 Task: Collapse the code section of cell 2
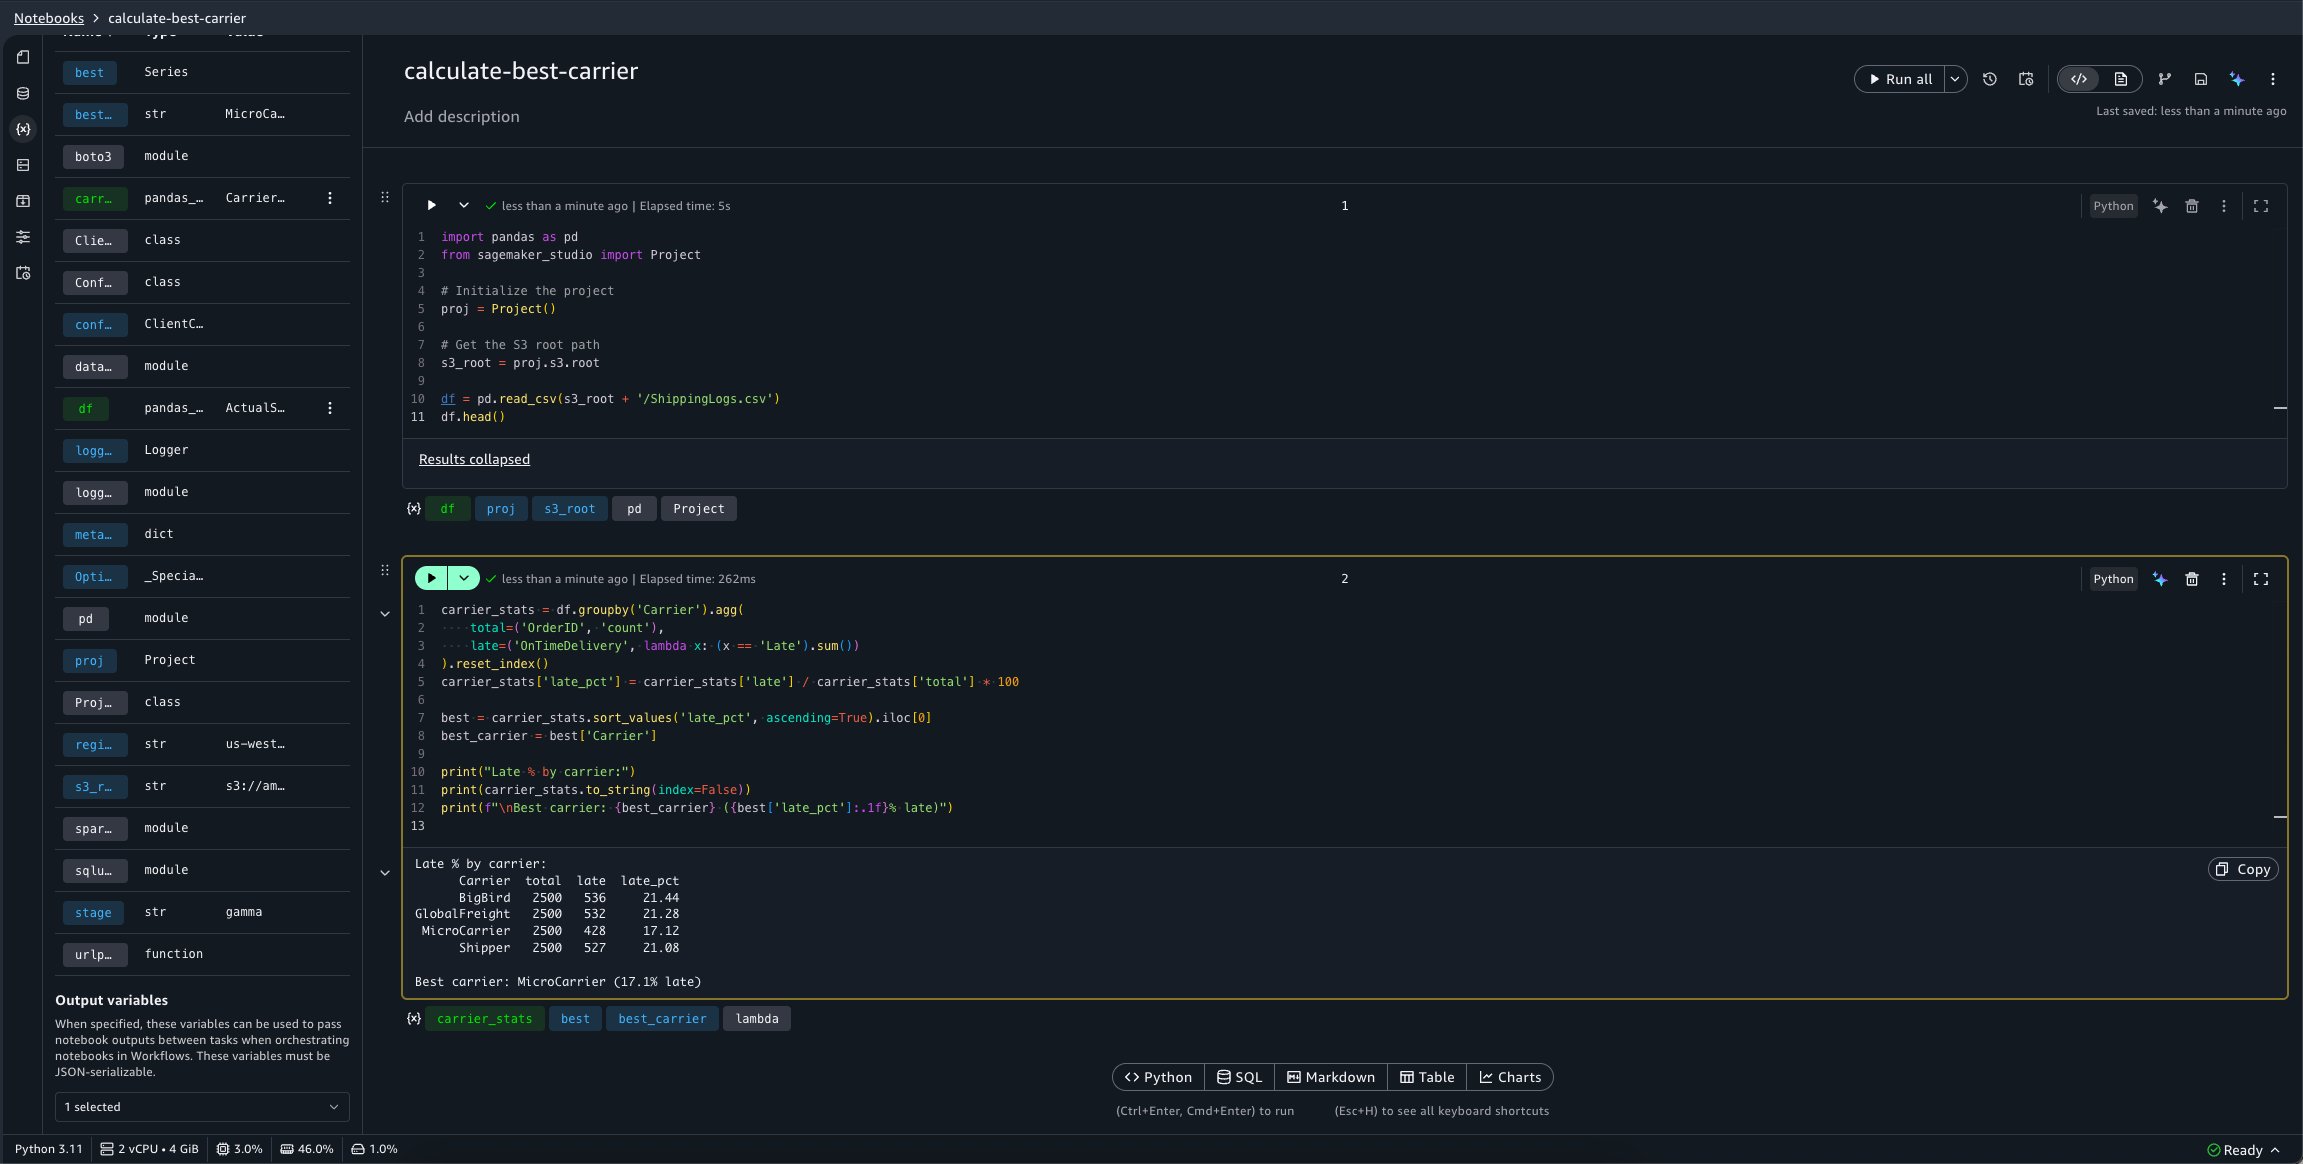(x=385, y=614)
